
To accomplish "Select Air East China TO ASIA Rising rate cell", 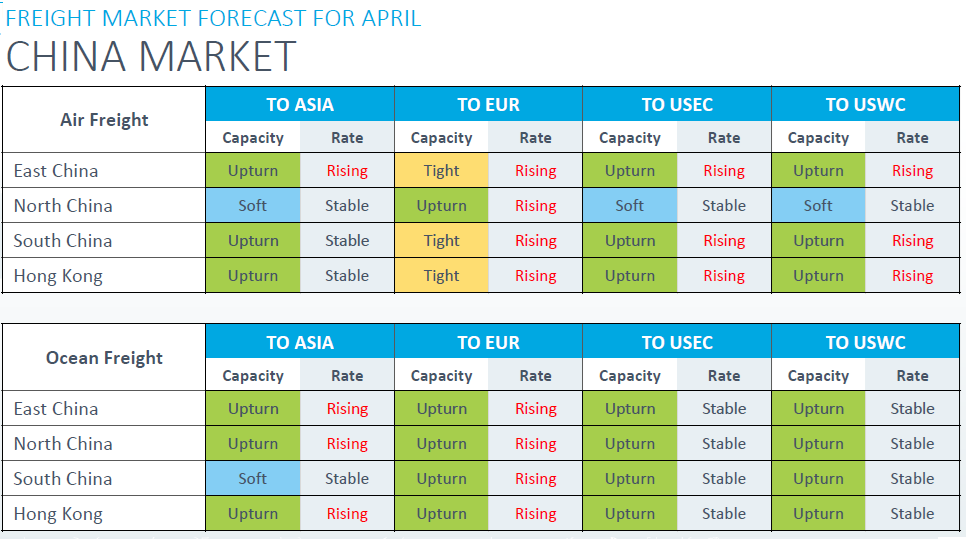I will [347, 171].
